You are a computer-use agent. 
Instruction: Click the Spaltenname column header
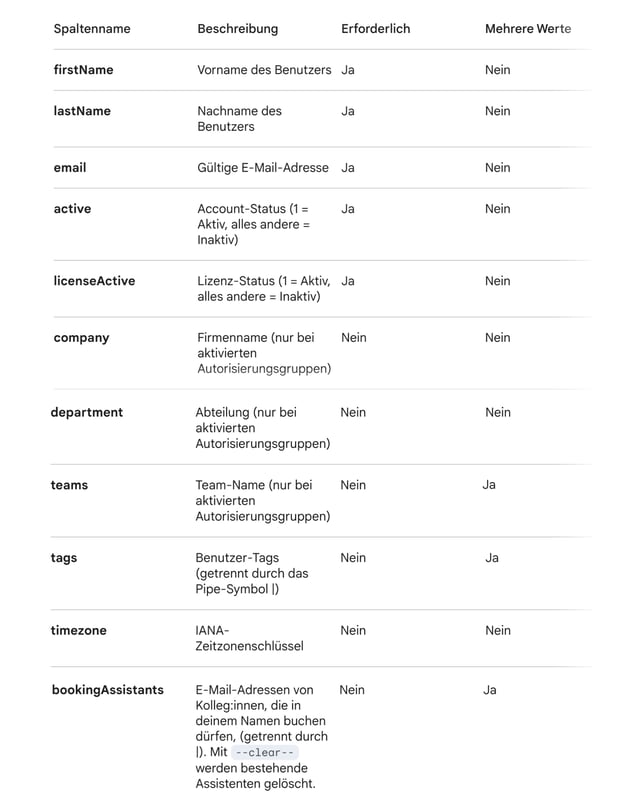click(92, 29)
